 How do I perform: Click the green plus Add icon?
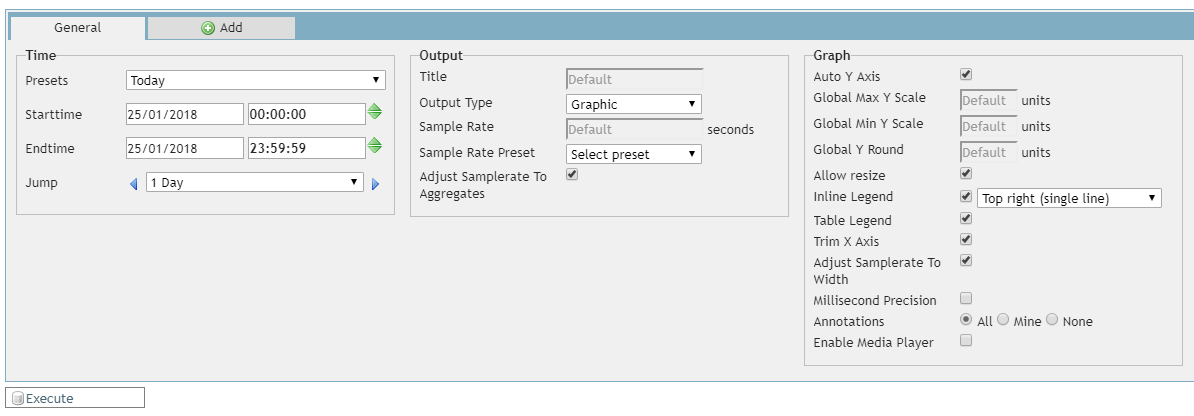(208, 28)
